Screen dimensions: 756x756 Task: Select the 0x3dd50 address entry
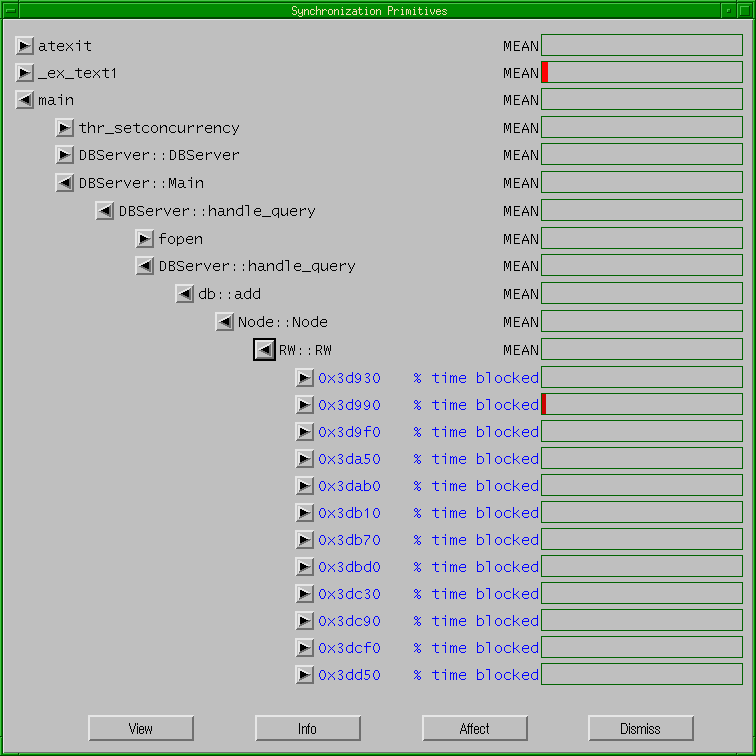tap(349, 675)
